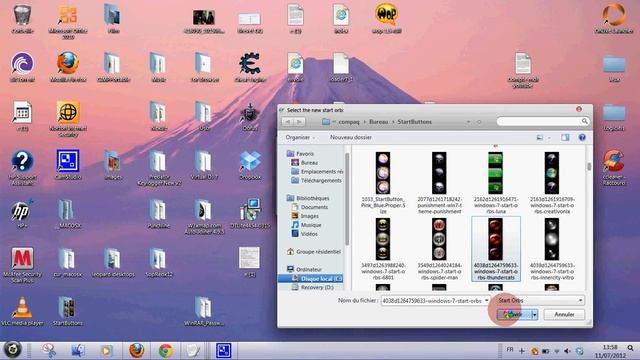The image size is (640, 360).
Task: Select Musique library in the sidebar
Action: coord(311,225)
